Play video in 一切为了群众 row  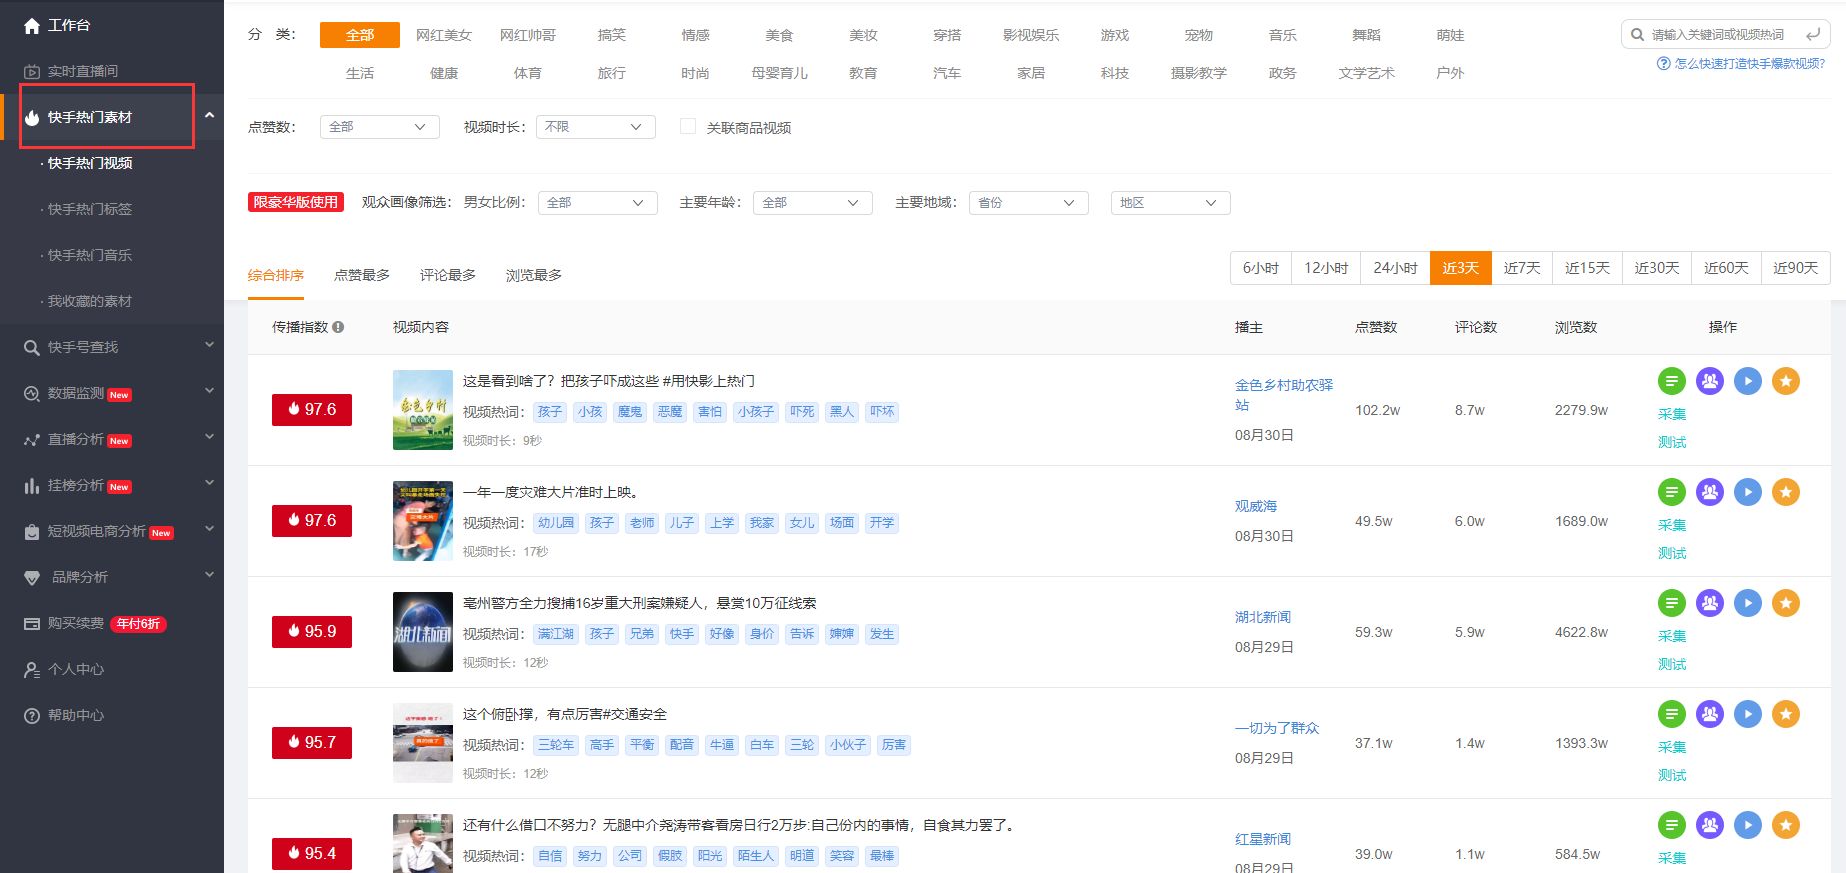[1748, 714]
